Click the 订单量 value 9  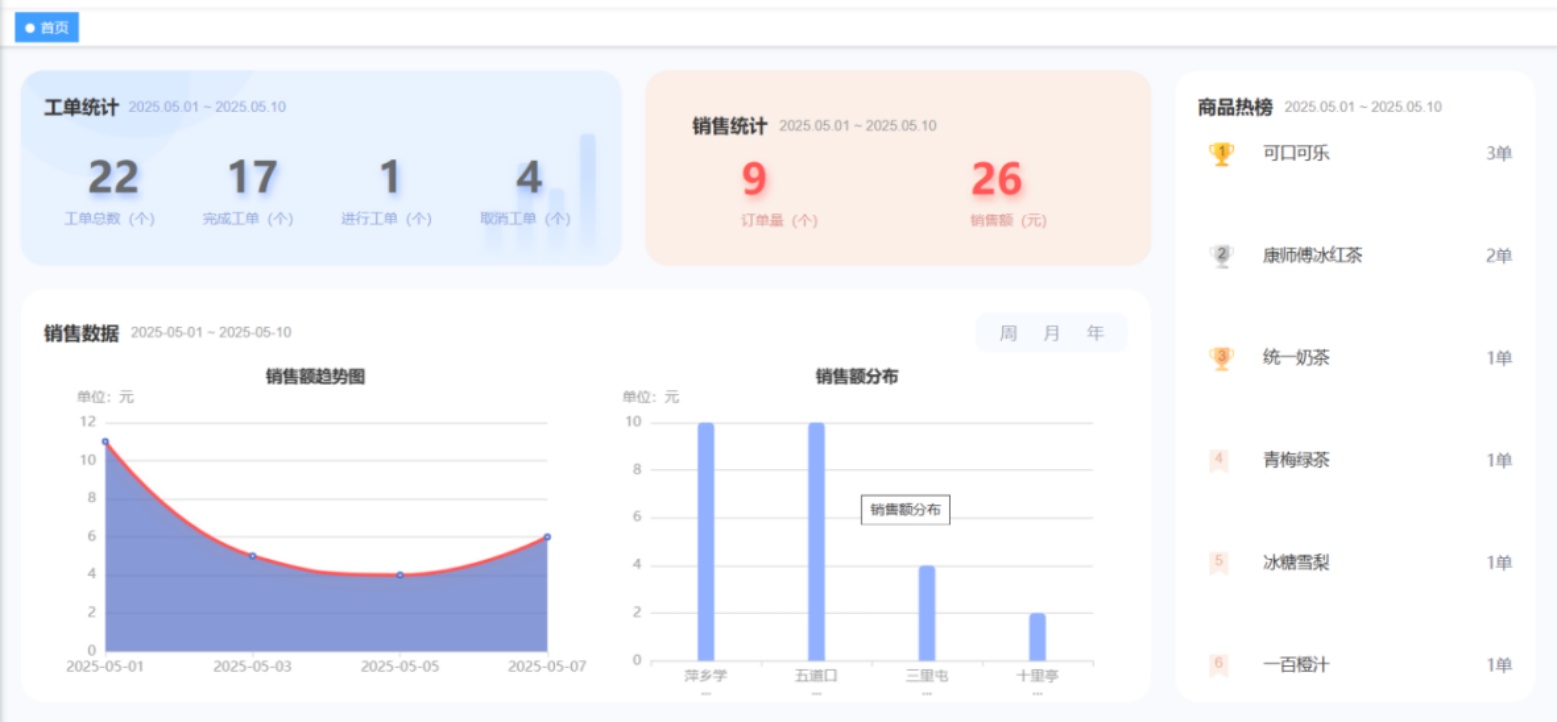(x=754, y=180)
